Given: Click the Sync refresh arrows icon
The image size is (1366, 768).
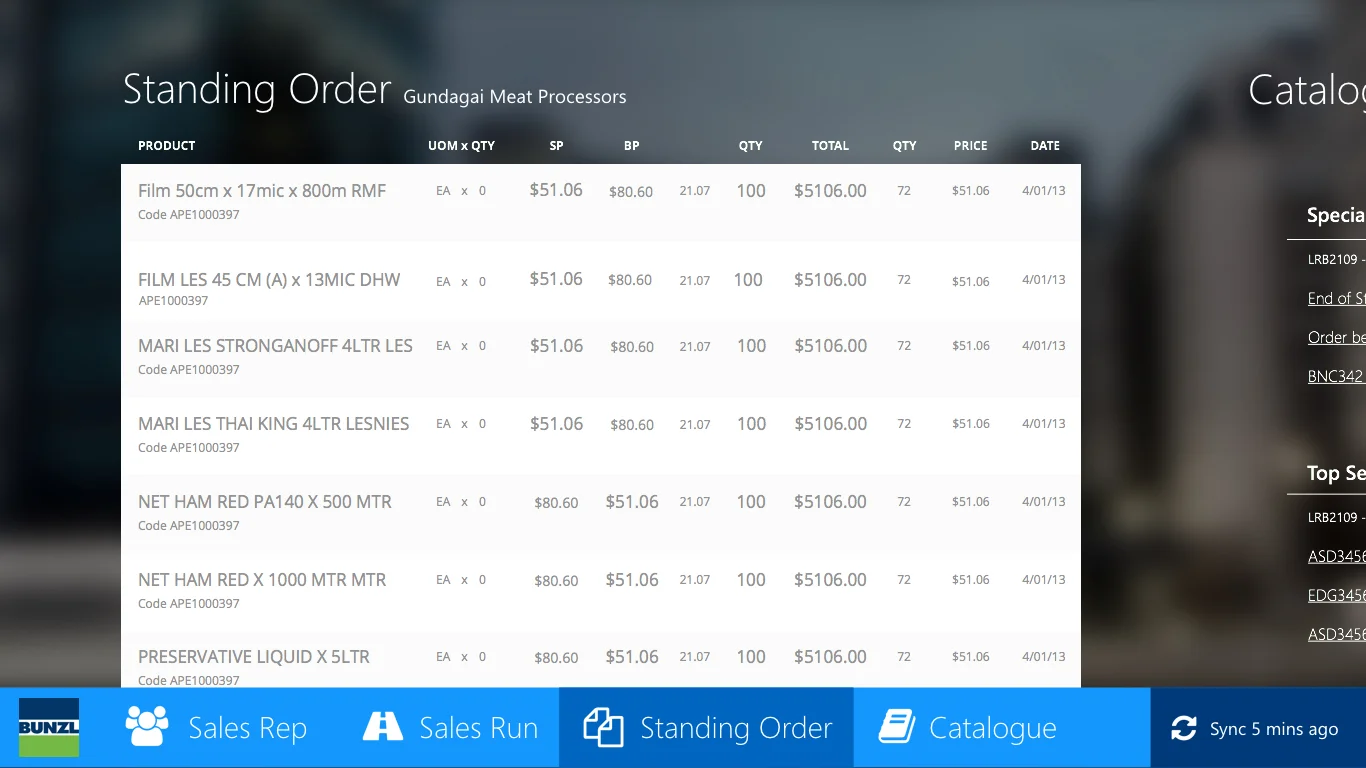Looking at the screenshot, I should click(1184, 728).
